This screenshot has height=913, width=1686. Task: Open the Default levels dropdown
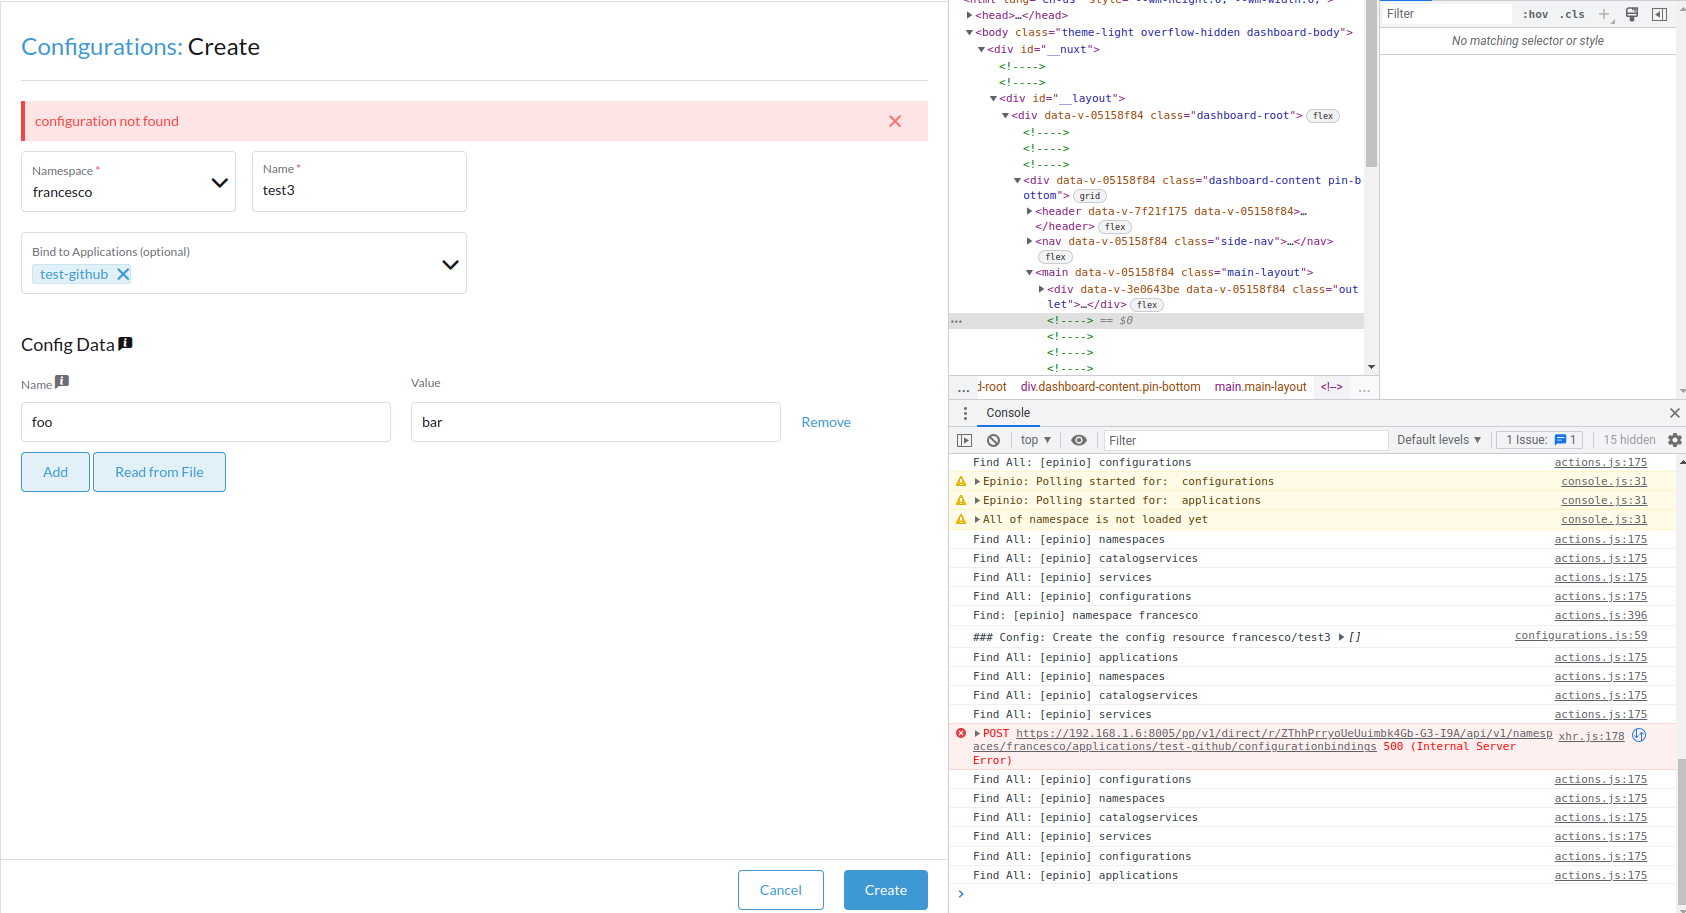tap(1438, 440)
